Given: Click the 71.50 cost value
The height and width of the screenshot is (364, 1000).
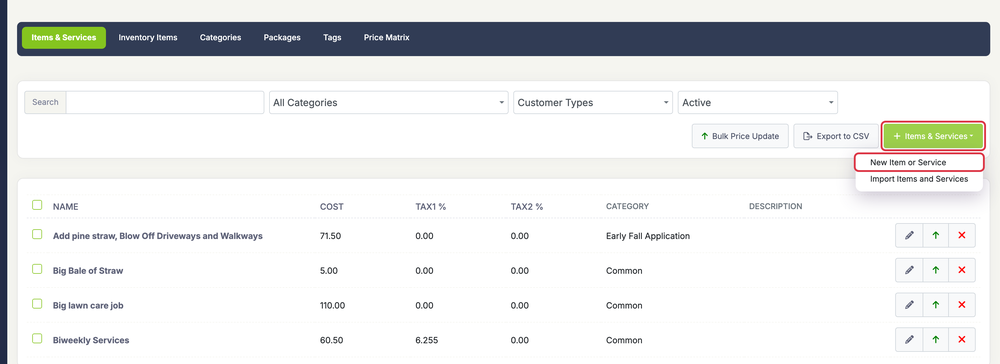Looking at the screenshot, I should tap(330, 236).
